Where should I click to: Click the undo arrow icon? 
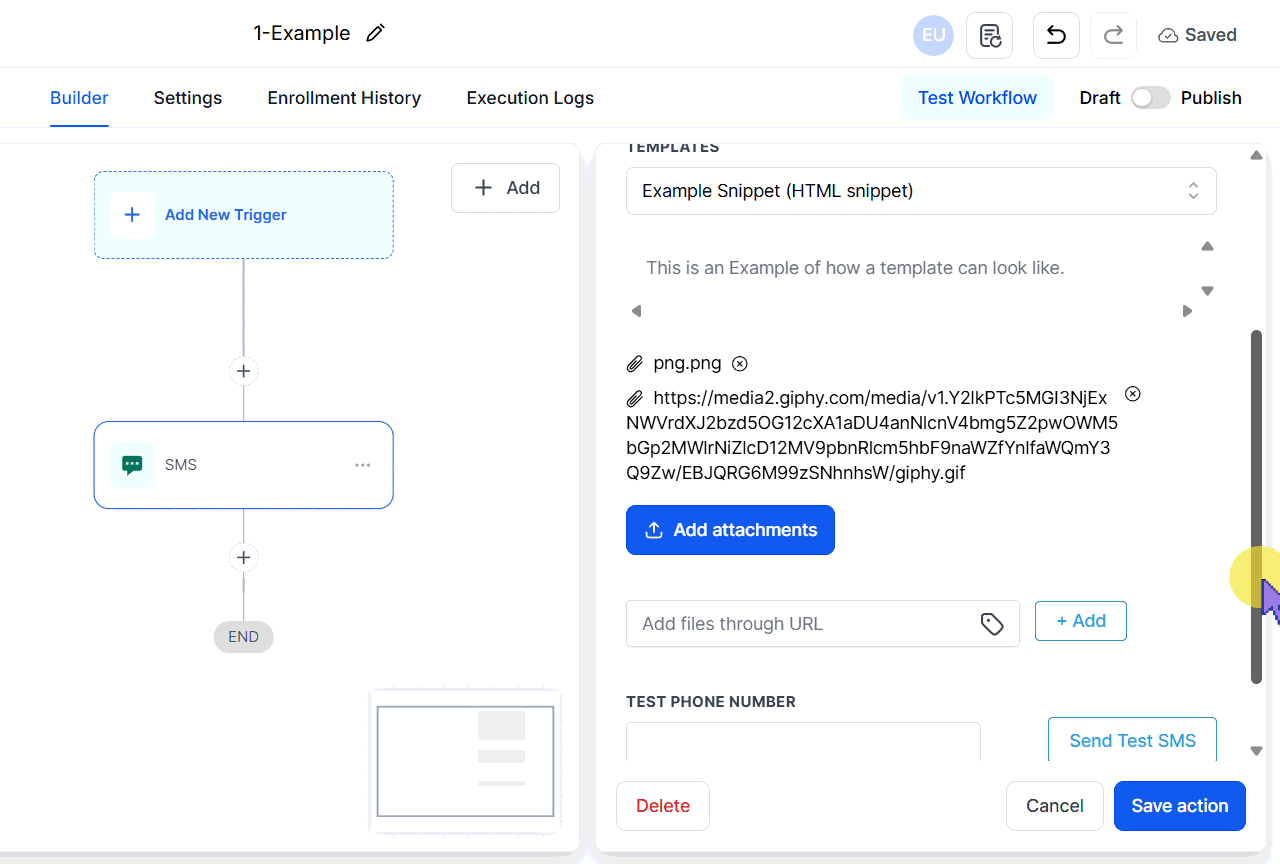[1055, 36]
